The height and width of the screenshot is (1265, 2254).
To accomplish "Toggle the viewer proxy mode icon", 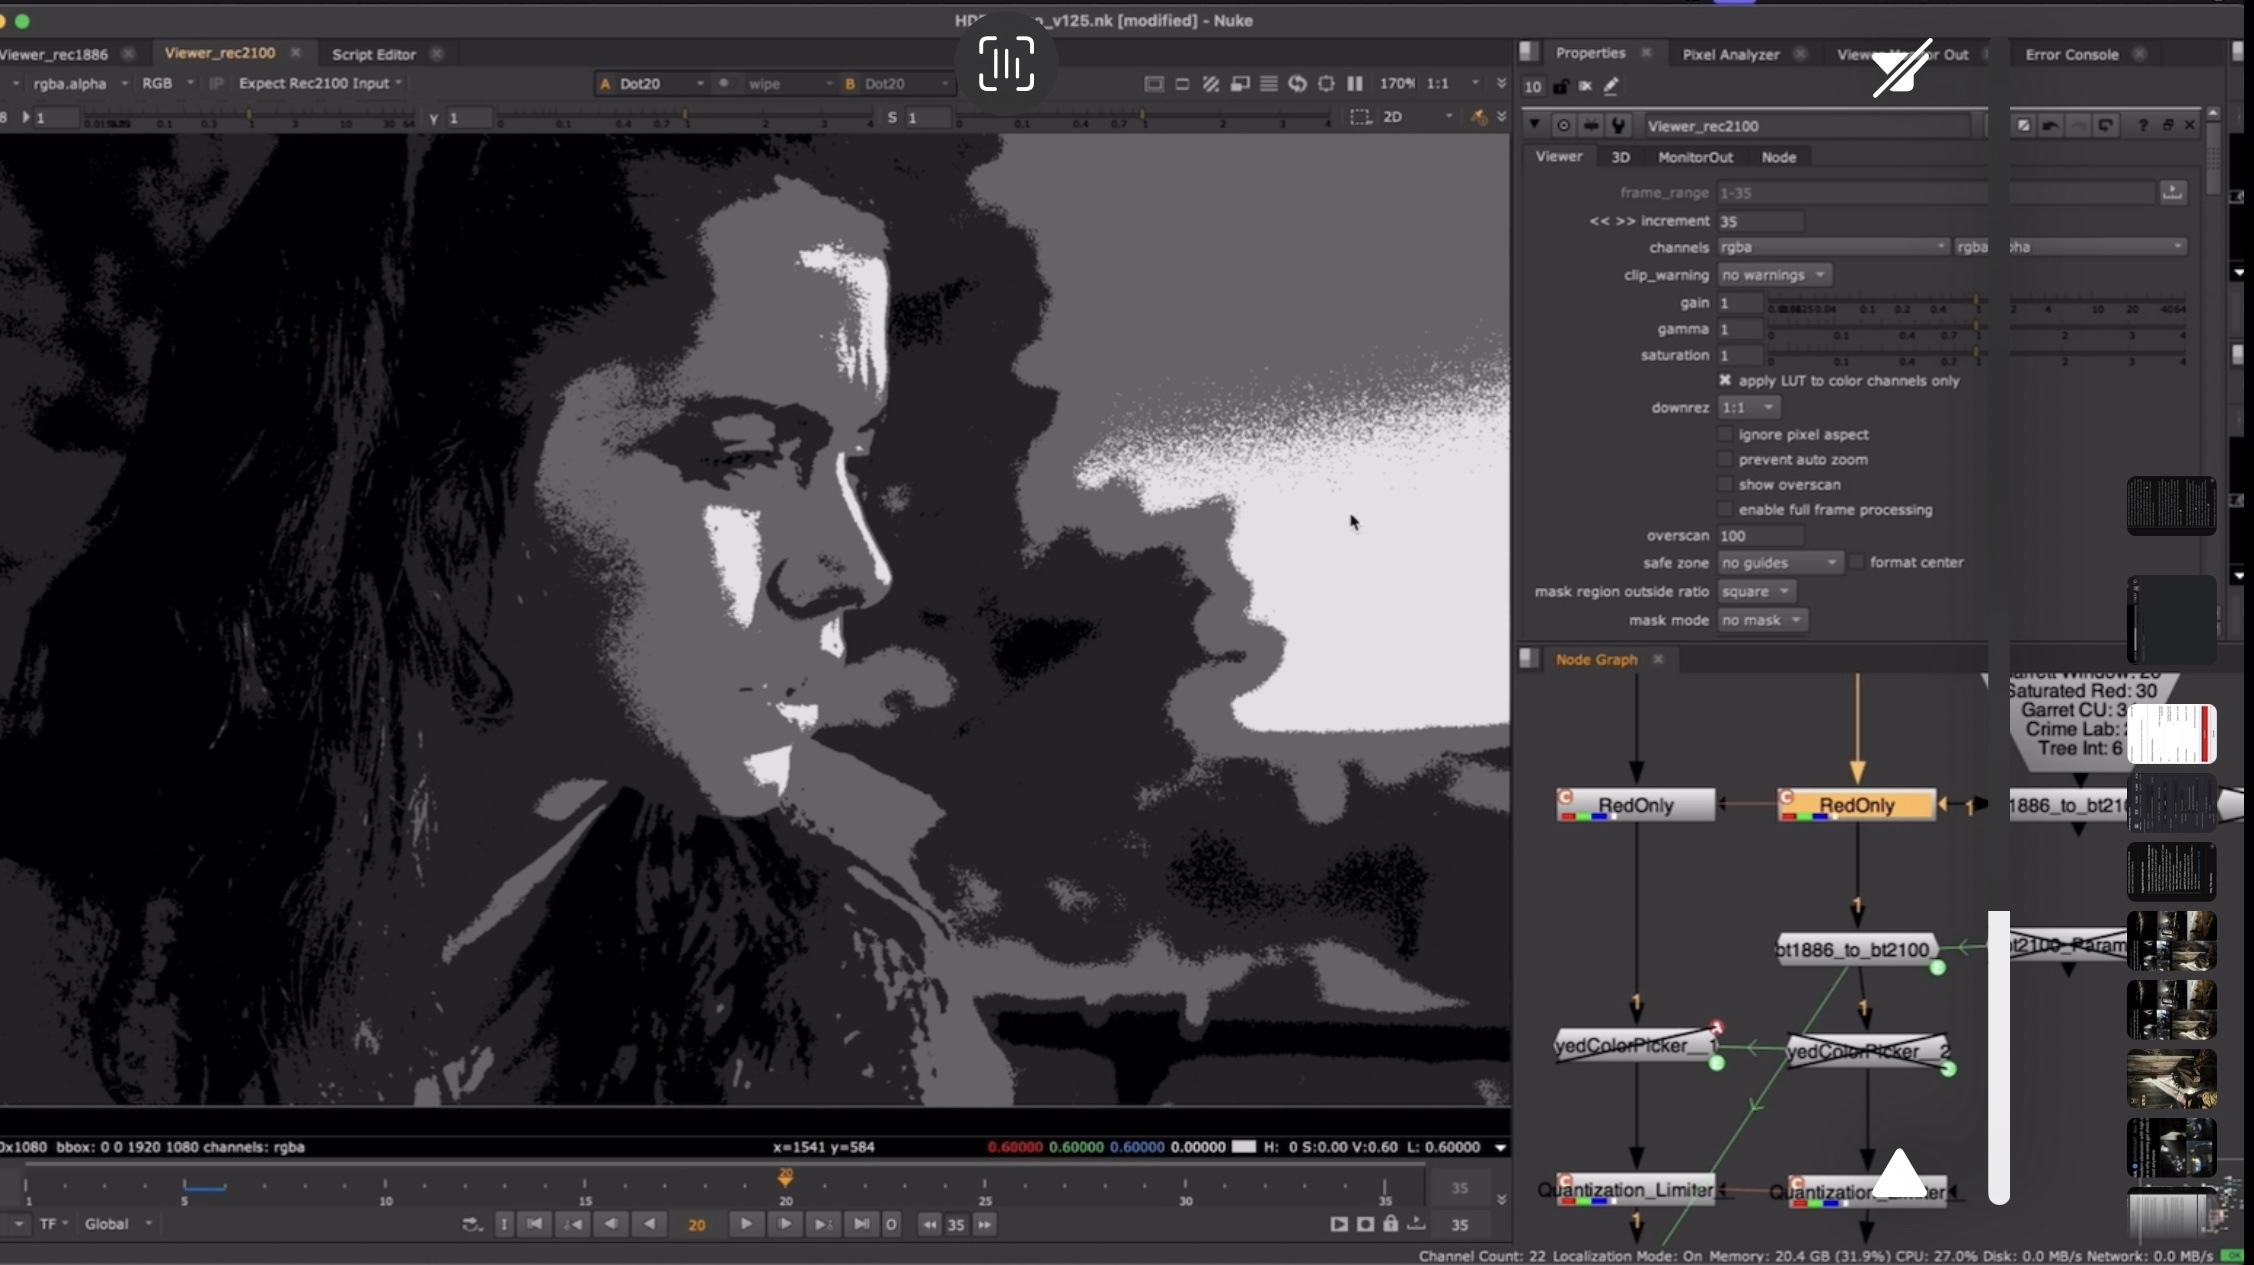I will point(1240,84).
